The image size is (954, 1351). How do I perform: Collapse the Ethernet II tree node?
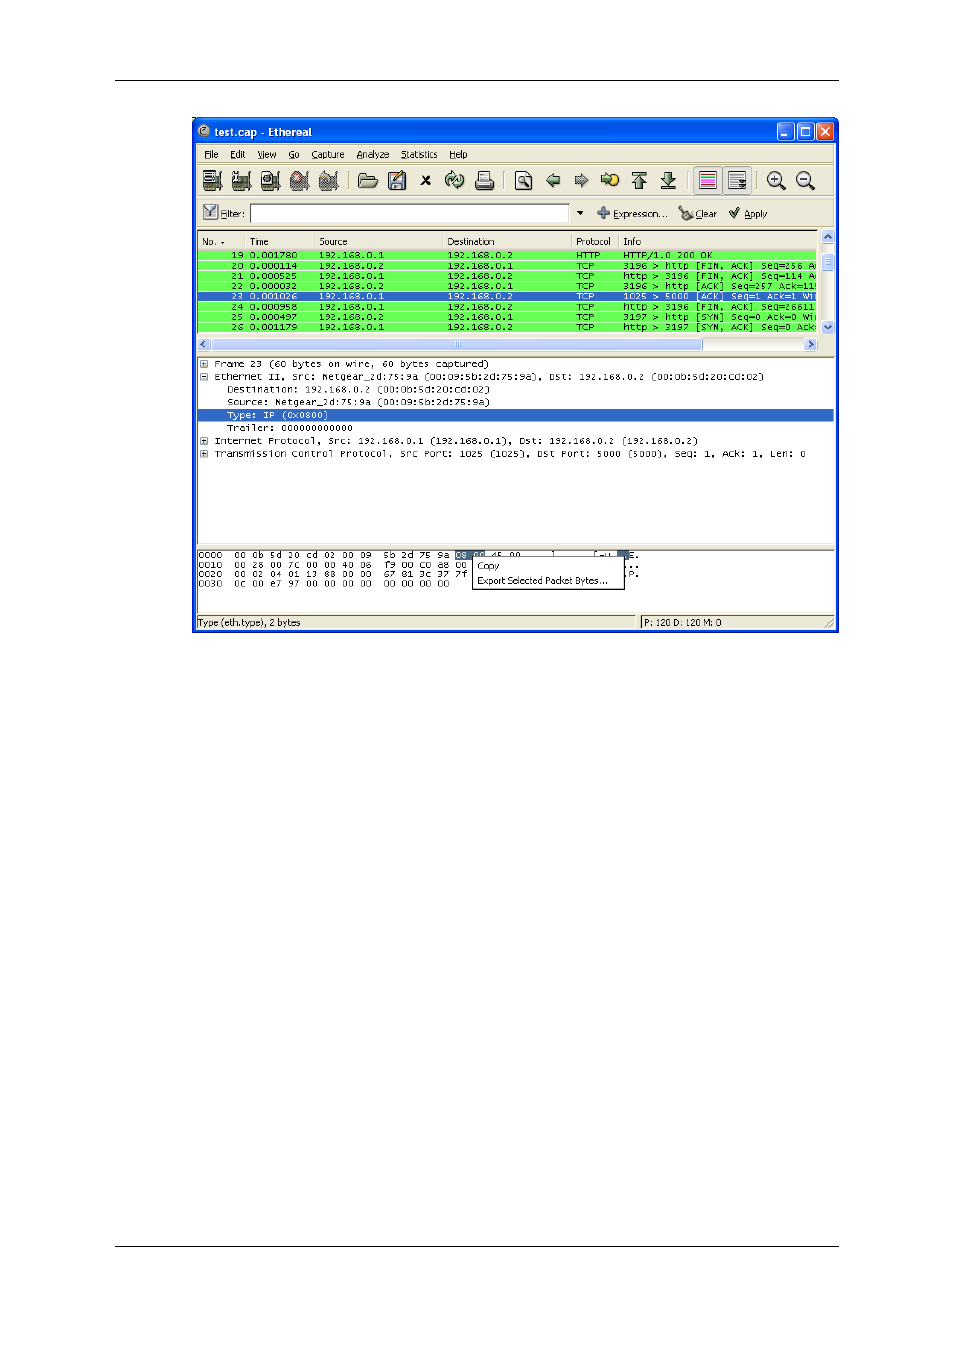point(204,377)
